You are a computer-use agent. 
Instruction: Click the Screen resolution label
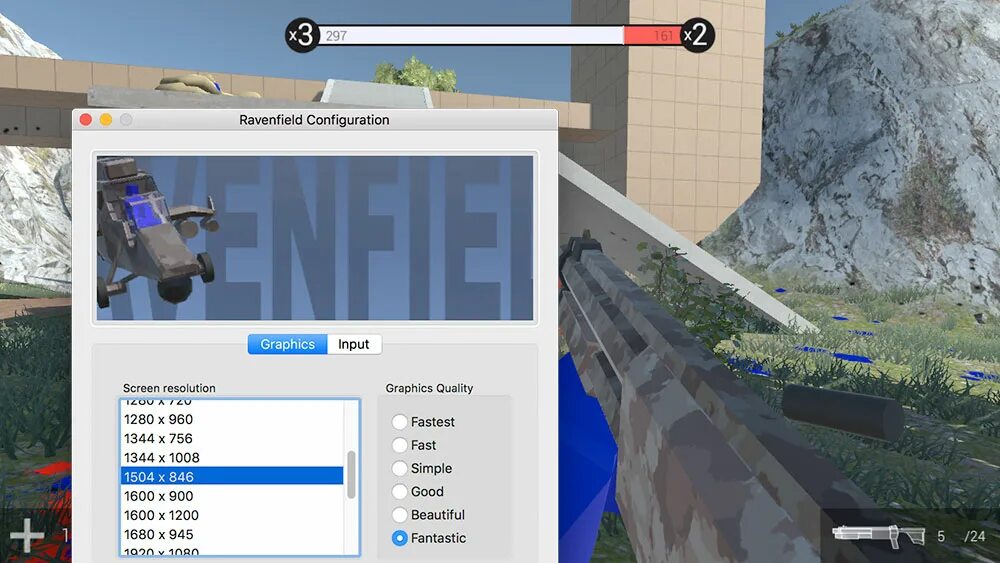(x=169, y=388)
